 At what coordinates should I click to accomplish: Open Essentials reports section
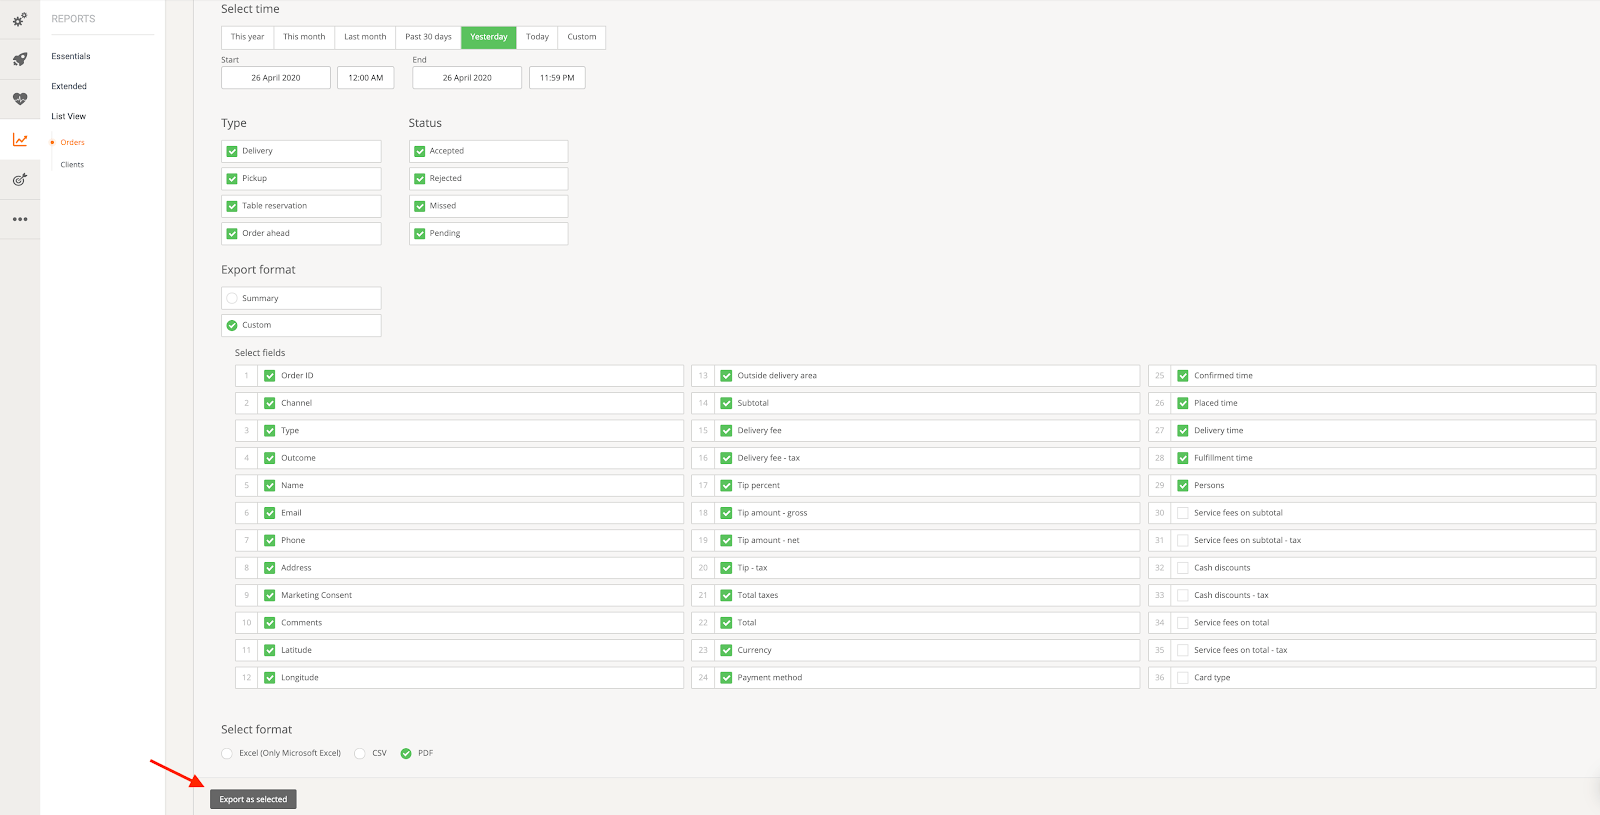coord(71,56)
